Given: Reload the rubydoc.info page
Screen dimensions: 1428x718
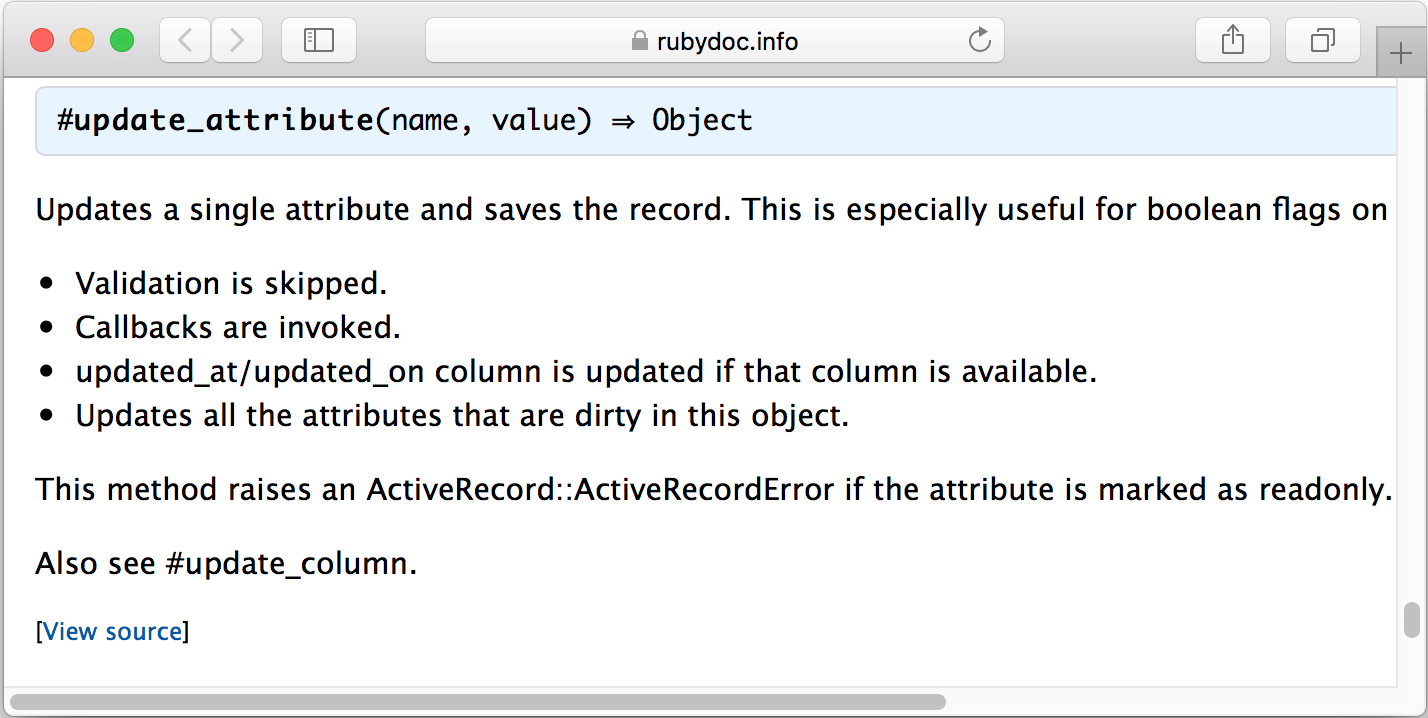Looking at the screenshot, I should tap(978, 40).
